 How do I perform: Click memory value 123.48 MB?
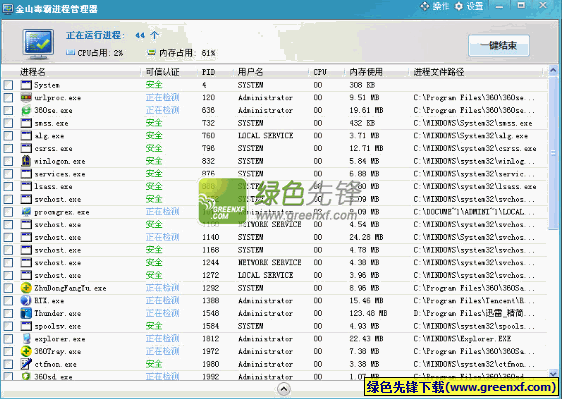[368, 313]
